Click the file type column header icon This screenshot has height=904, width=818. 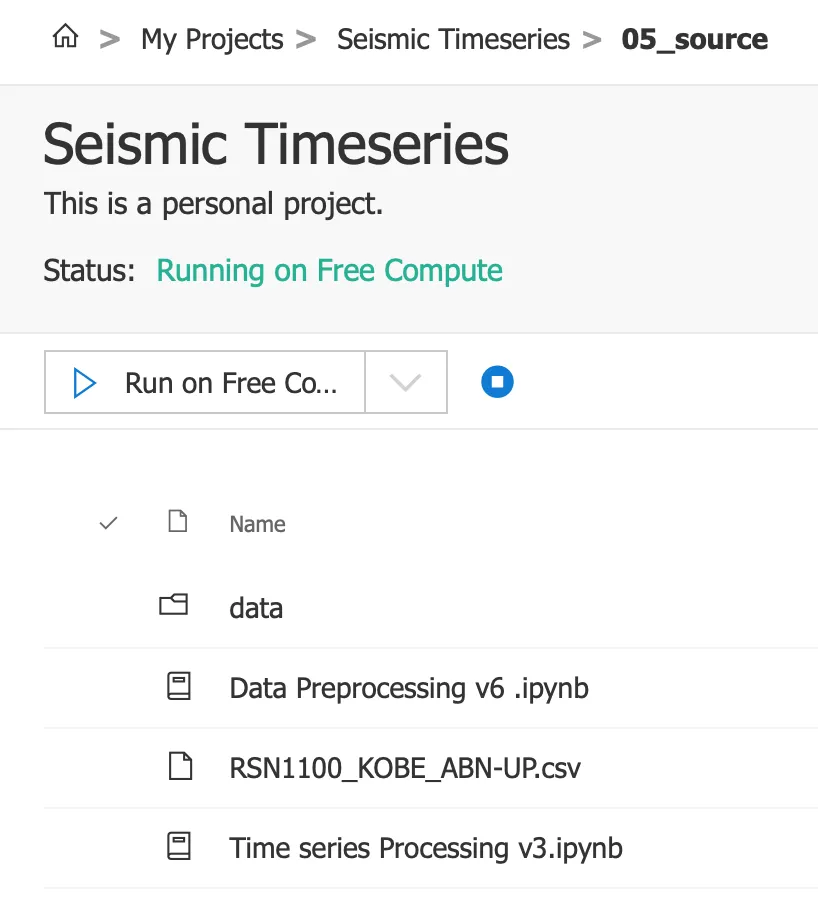(x=177, y=522)
